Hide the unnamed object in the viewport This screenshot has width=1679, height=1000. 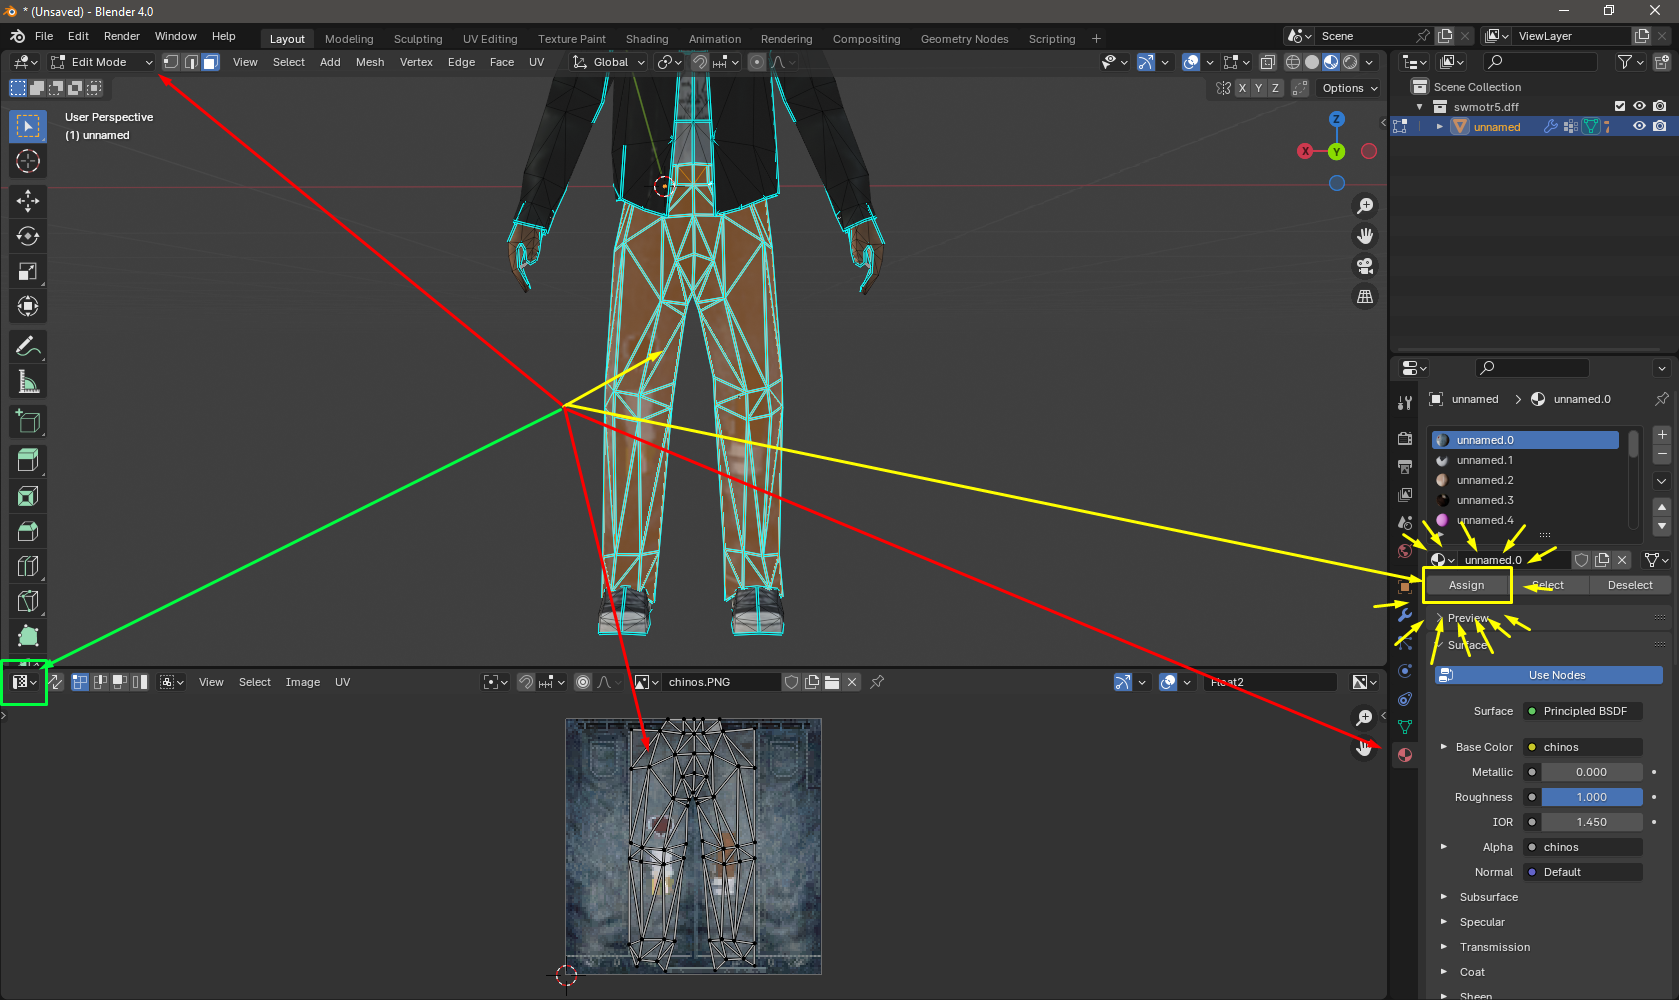coord(1639,127)
